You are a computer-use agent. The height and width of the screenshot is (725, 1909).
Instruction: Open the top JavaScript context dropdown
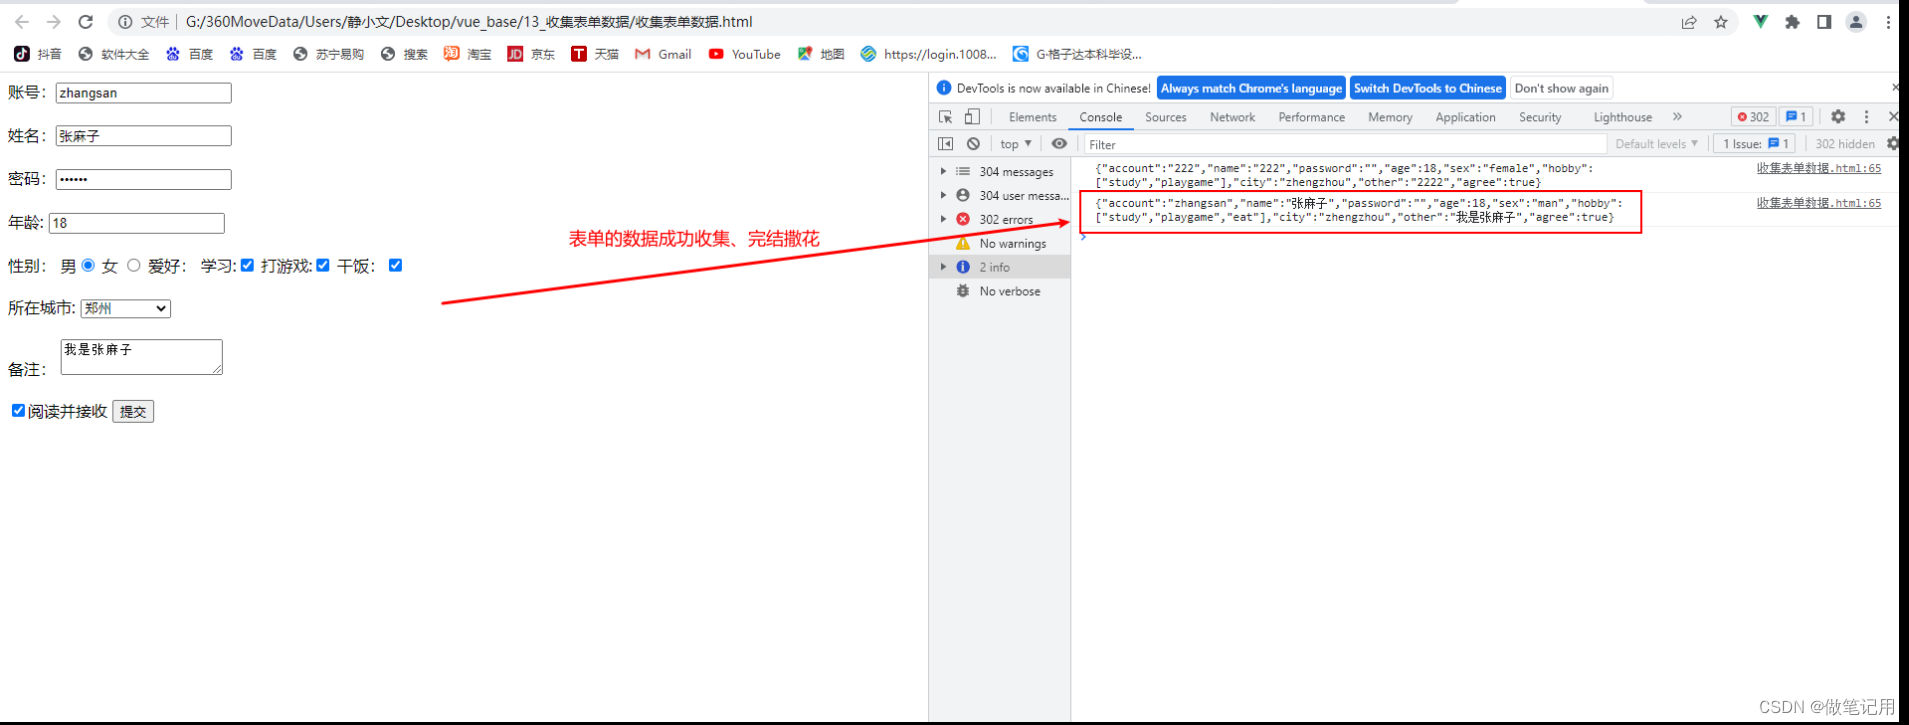click(1016, 144)
